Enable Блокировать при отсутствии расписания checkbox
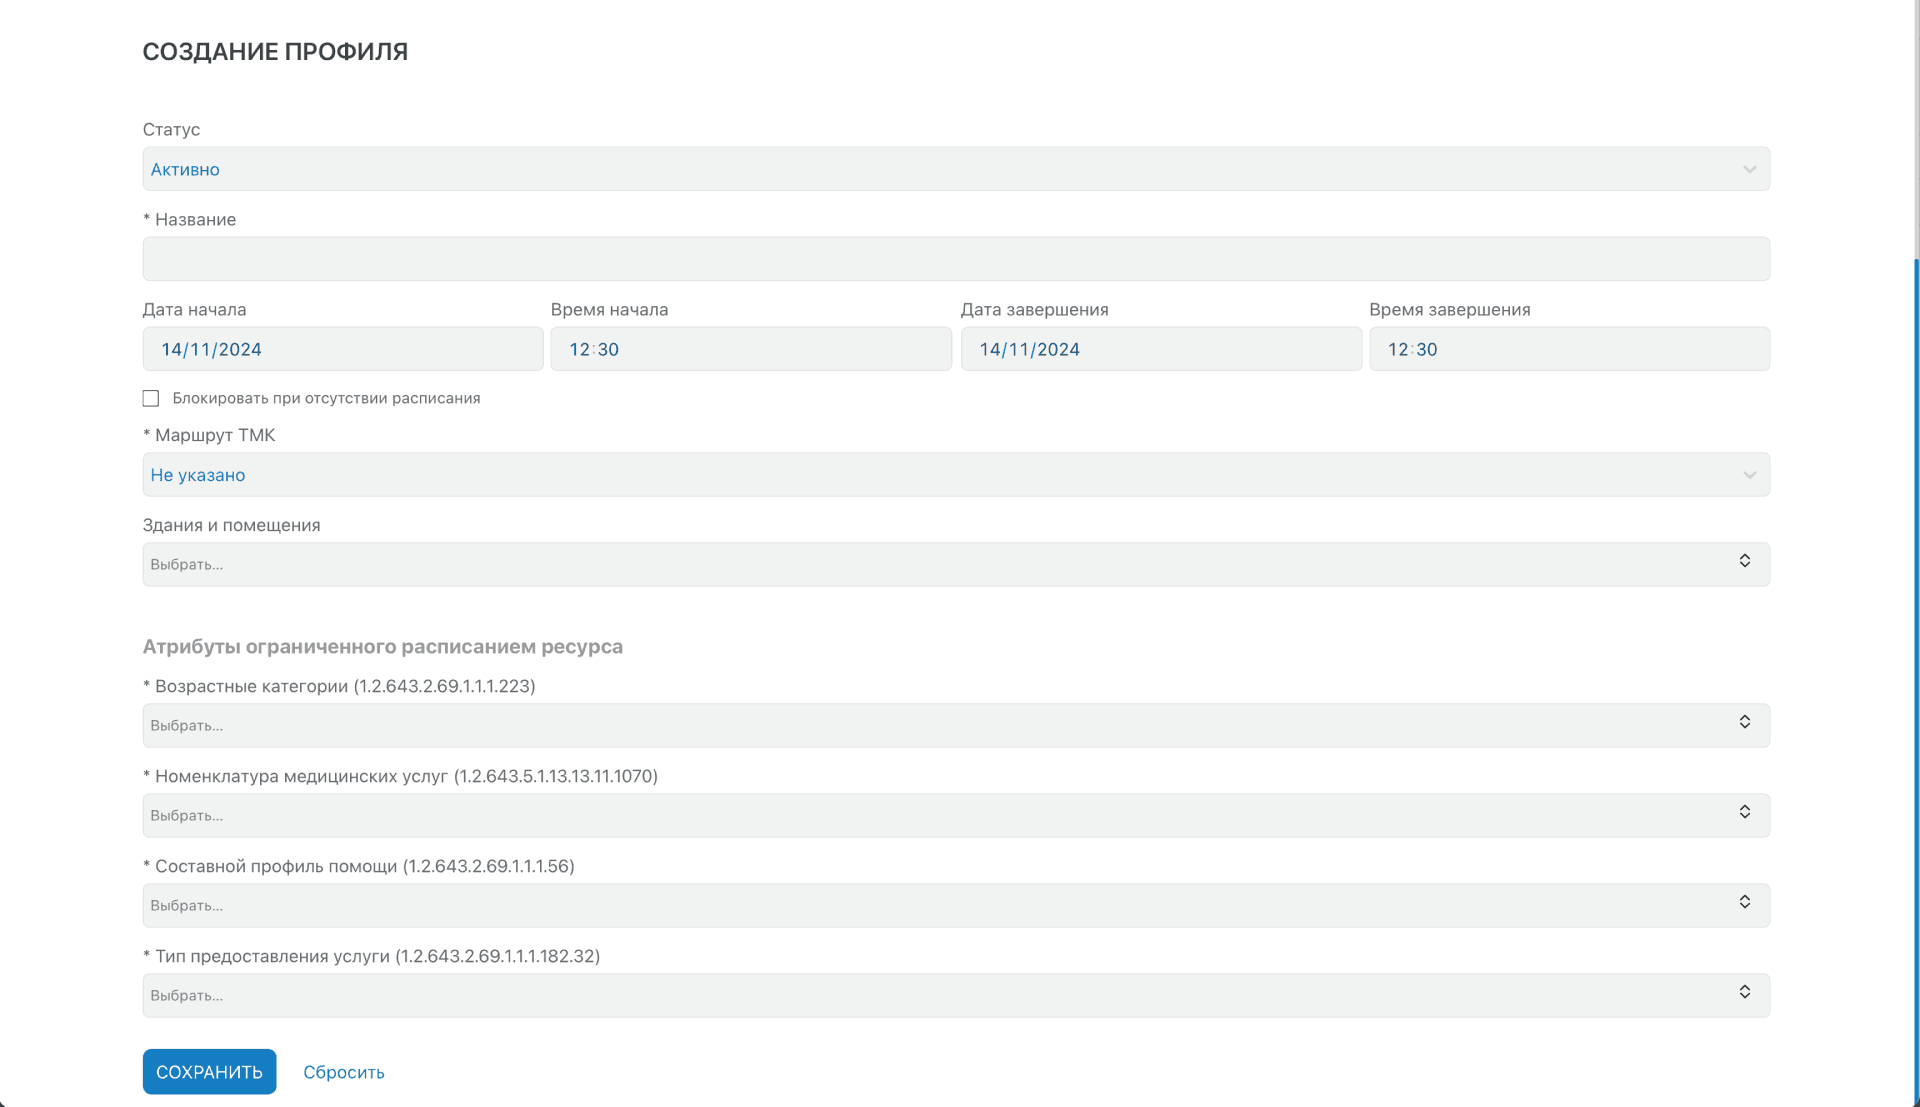 tap(151, 398)
